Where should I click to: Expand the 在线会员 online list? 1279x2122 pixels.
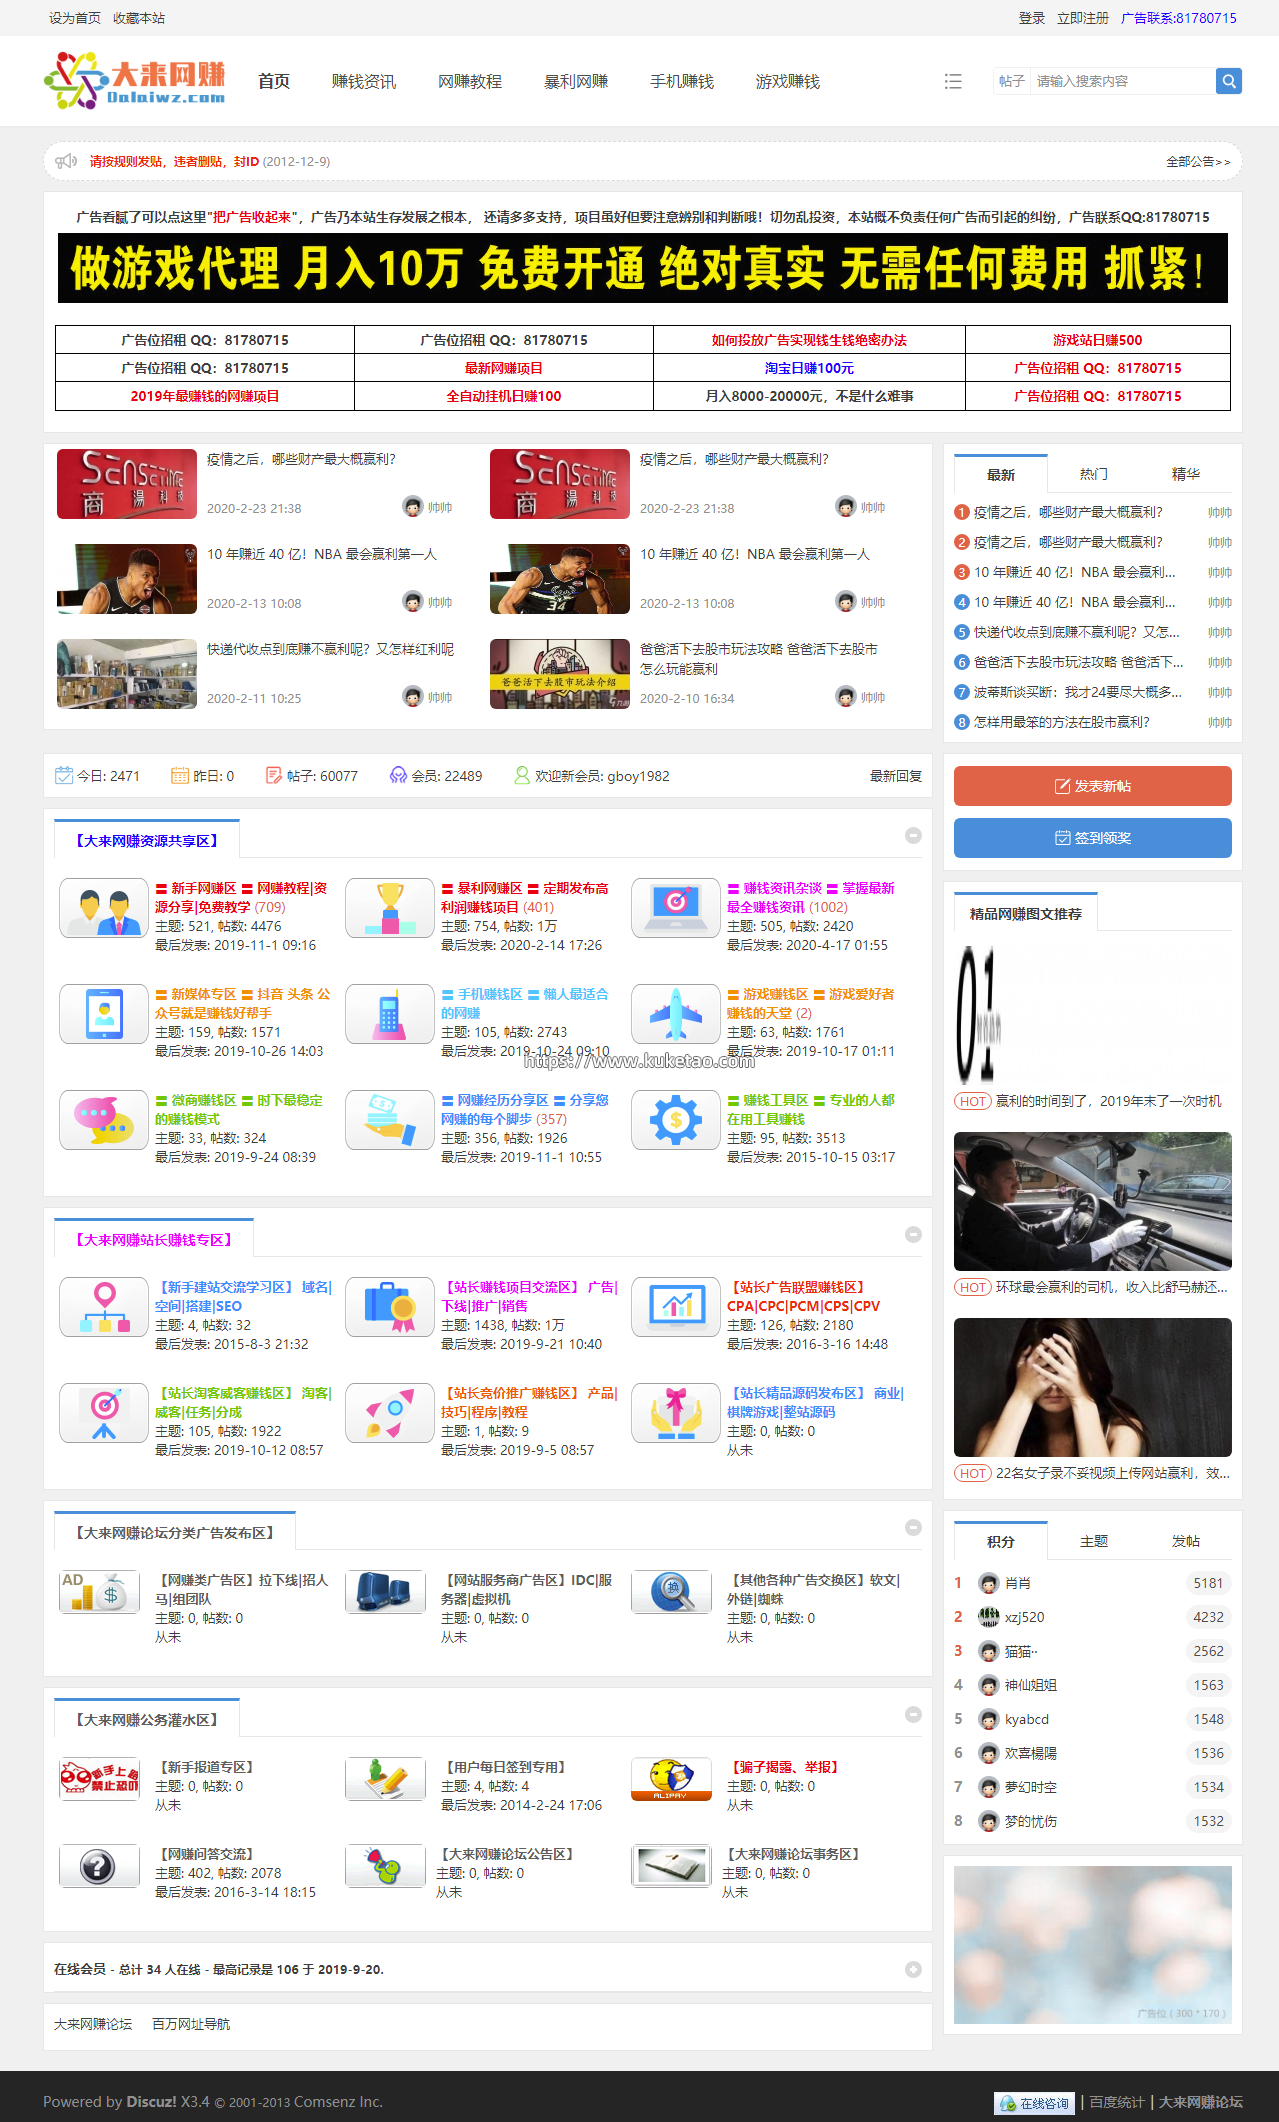tap(913, 1969)
